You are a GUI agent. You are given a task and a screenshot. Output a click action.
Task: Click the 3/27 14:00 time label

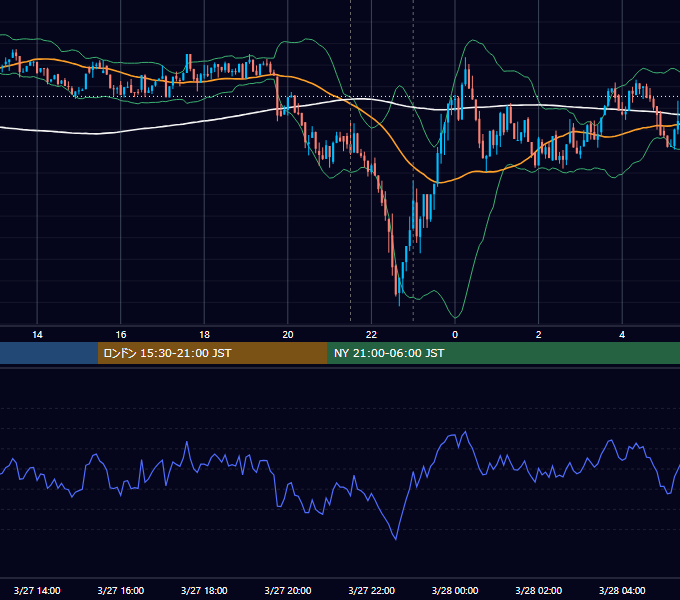coord(37,590)
